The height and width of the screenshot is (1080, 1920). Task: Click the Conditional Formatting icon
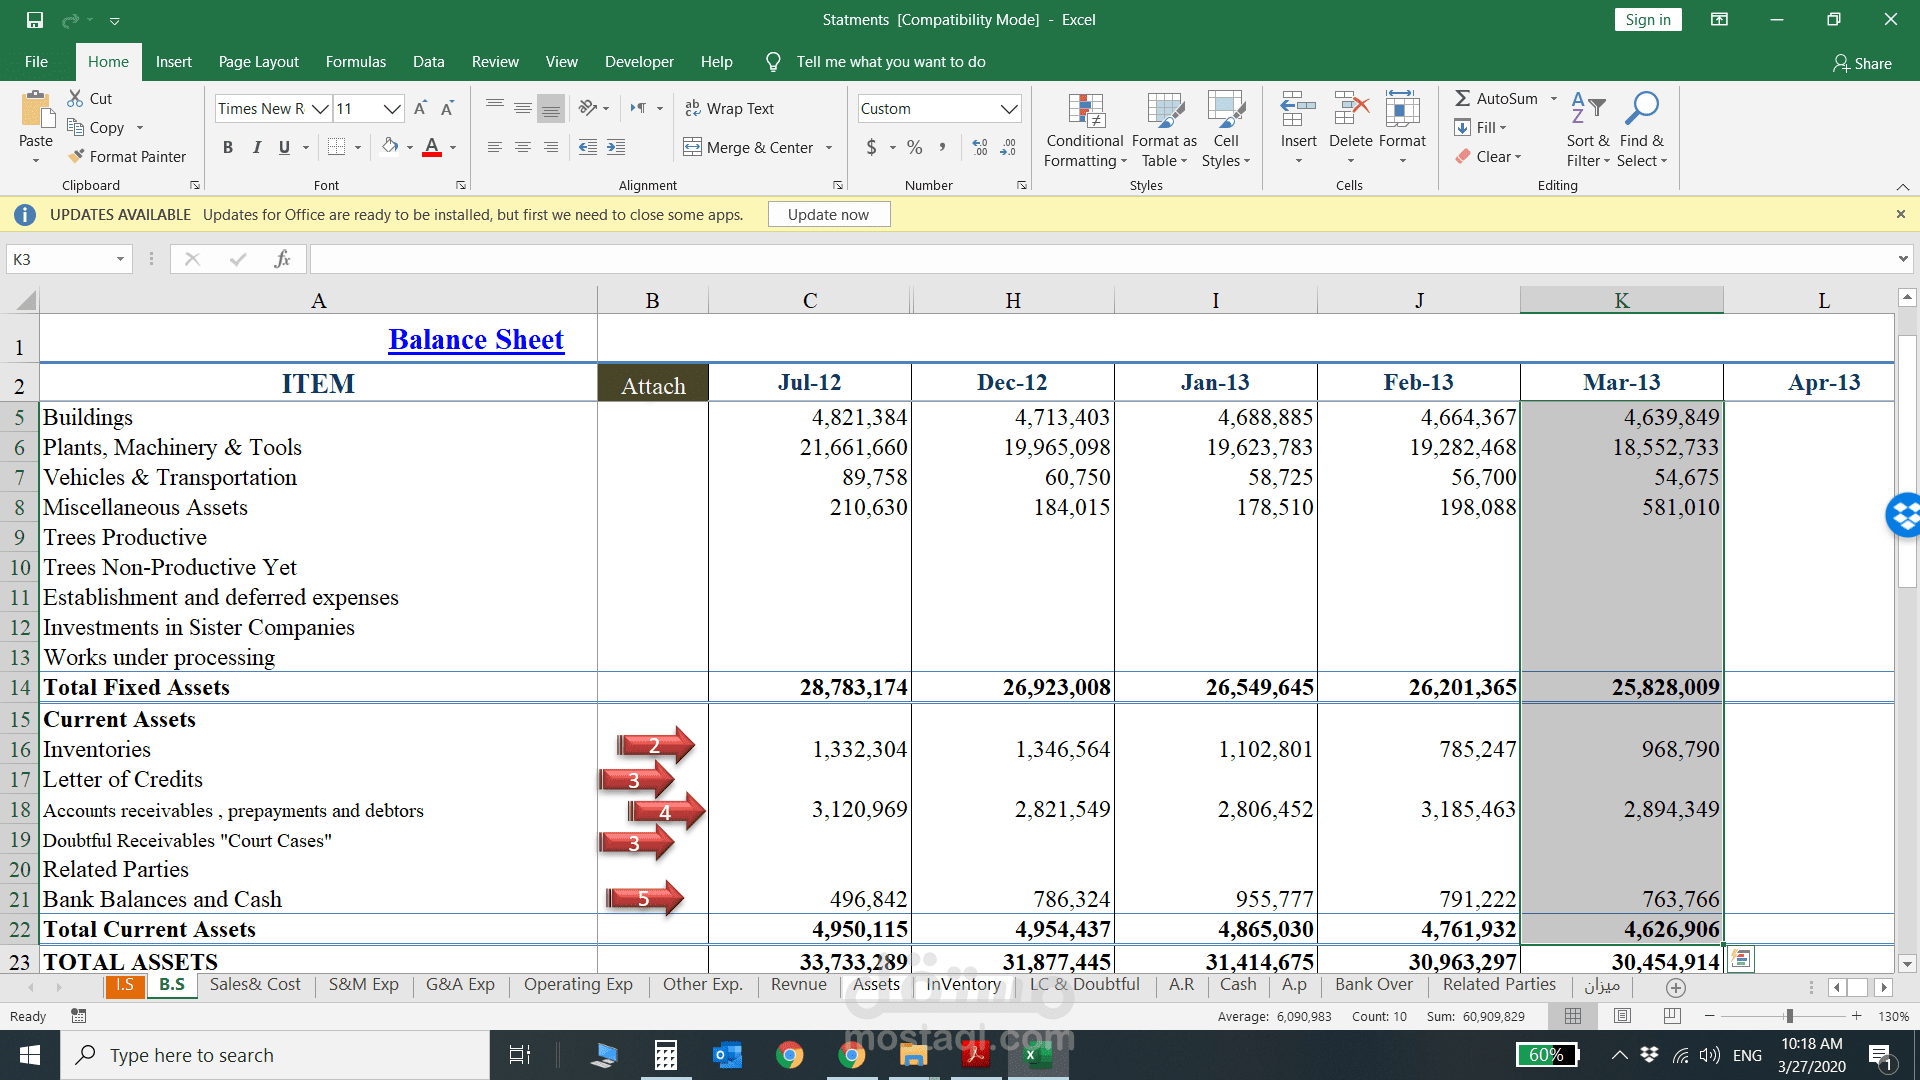1085,111
